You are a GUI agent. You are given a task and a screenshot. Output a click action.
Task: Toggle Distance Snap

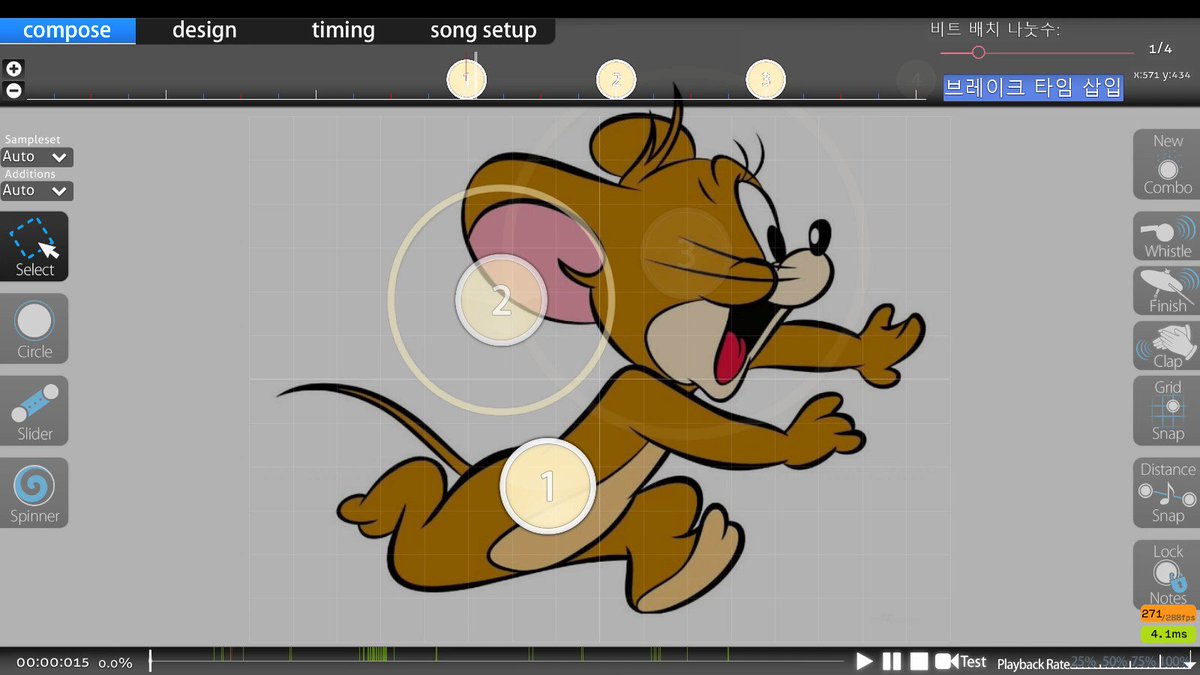pyautogui.click(x=1166, y=493)
